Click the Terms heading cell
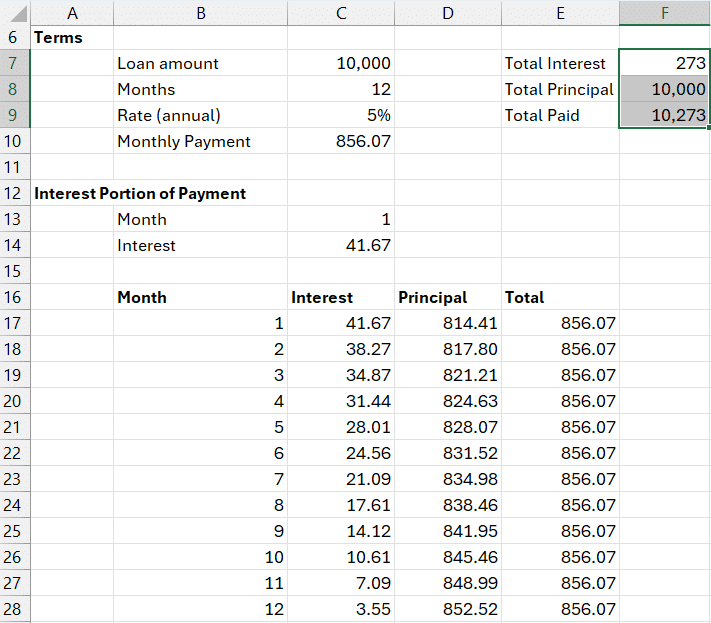 coord(60,37)
